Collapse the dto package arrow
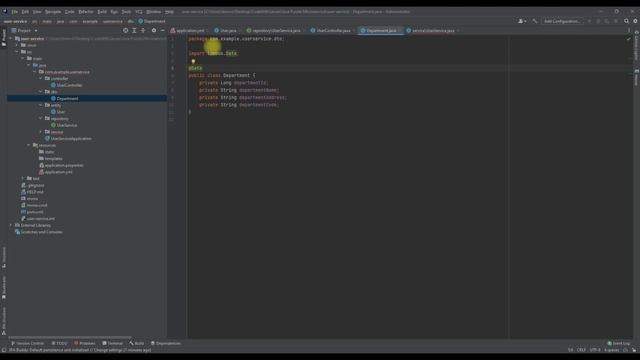The width and height of the screenshot is (640, 360). [40, 92]
